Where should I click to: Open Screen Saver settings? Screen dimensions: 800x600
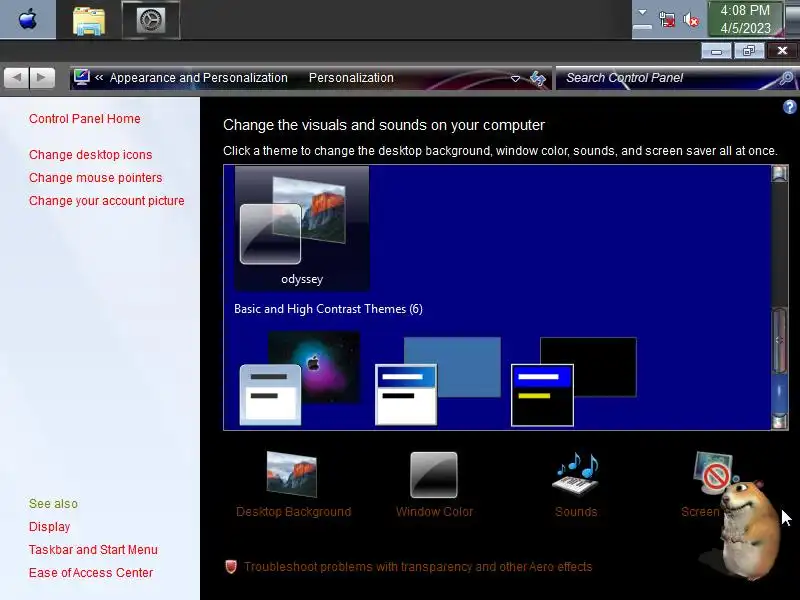coord(707,485)
